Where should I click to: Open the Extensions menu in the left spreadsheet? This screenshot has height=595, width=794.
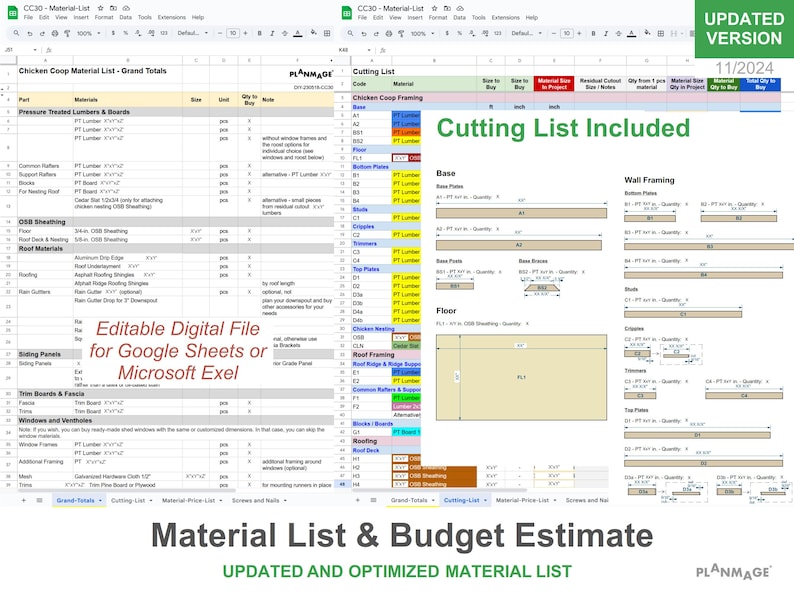tap(172, 17)
